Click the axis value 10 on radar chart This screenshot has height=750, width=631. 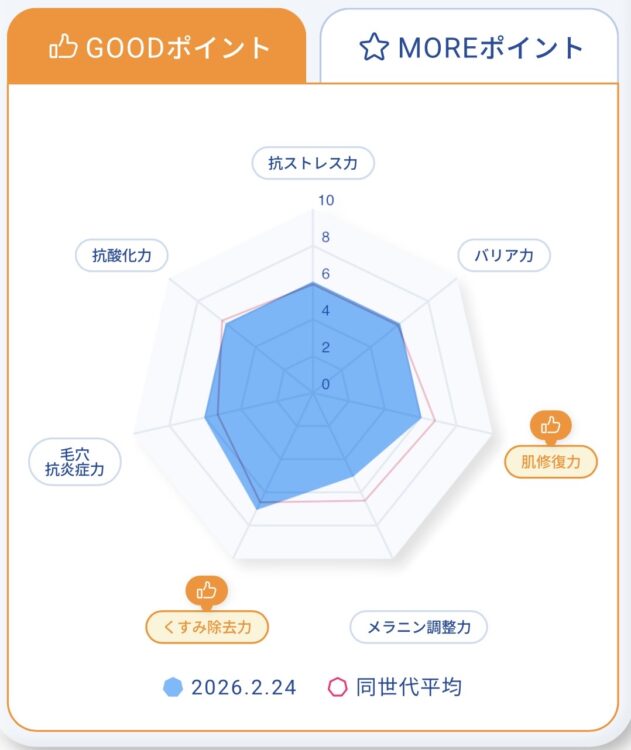(326, 200)
